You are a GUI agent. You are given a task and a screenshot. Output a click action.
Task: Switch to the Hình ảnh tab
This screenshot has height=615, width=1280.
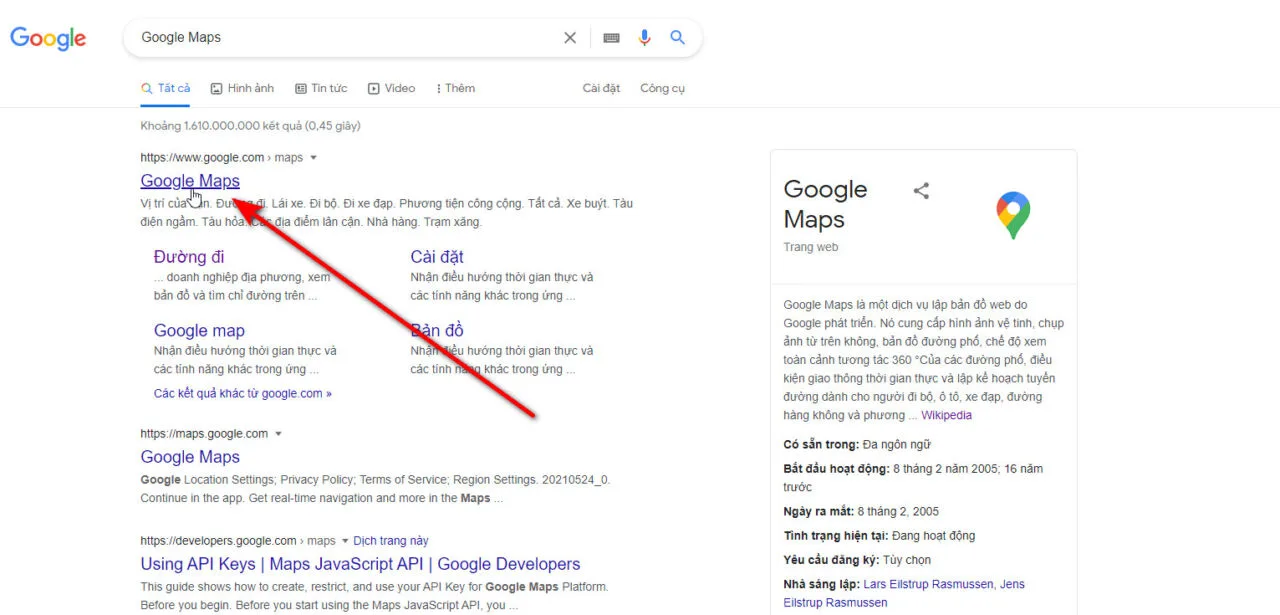click(x=242, y=88)
